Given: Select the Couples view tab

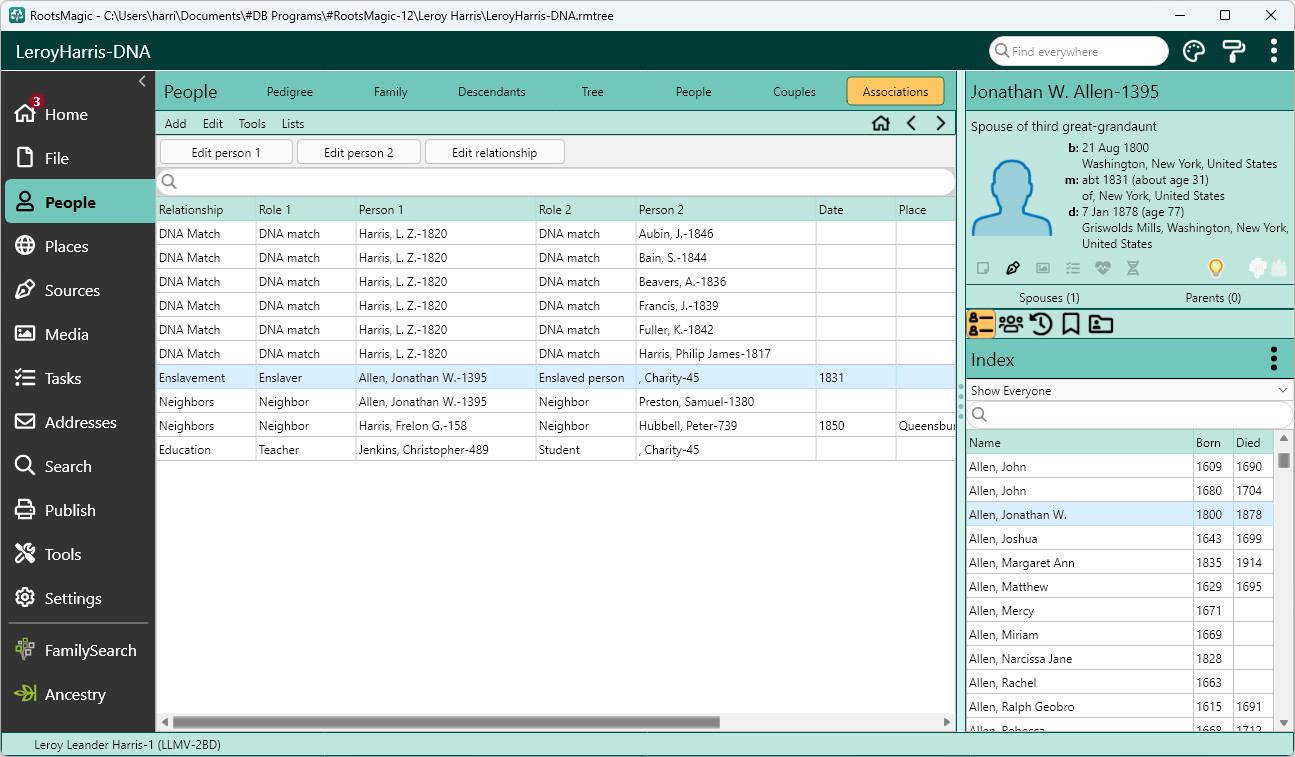Looking at the screenshot, I should 795,92.
